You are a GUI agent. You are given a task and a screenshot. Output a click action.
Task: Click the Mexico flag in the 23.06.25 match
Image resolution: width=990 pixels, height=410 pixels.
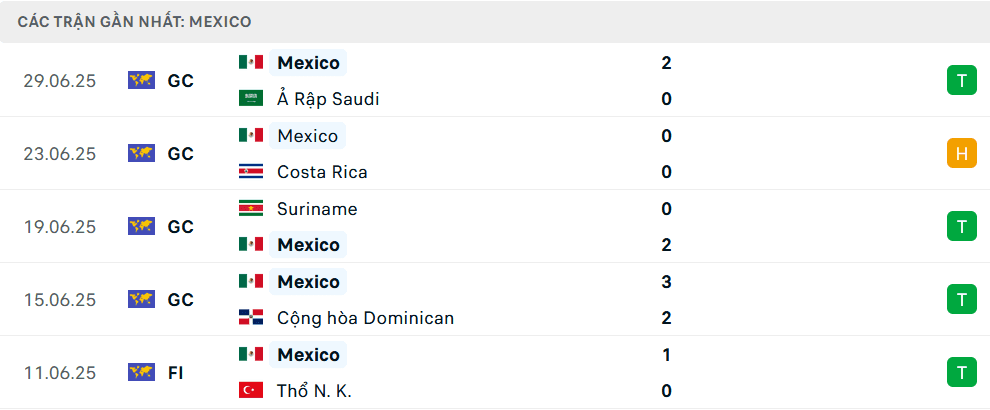coord(250,135)
